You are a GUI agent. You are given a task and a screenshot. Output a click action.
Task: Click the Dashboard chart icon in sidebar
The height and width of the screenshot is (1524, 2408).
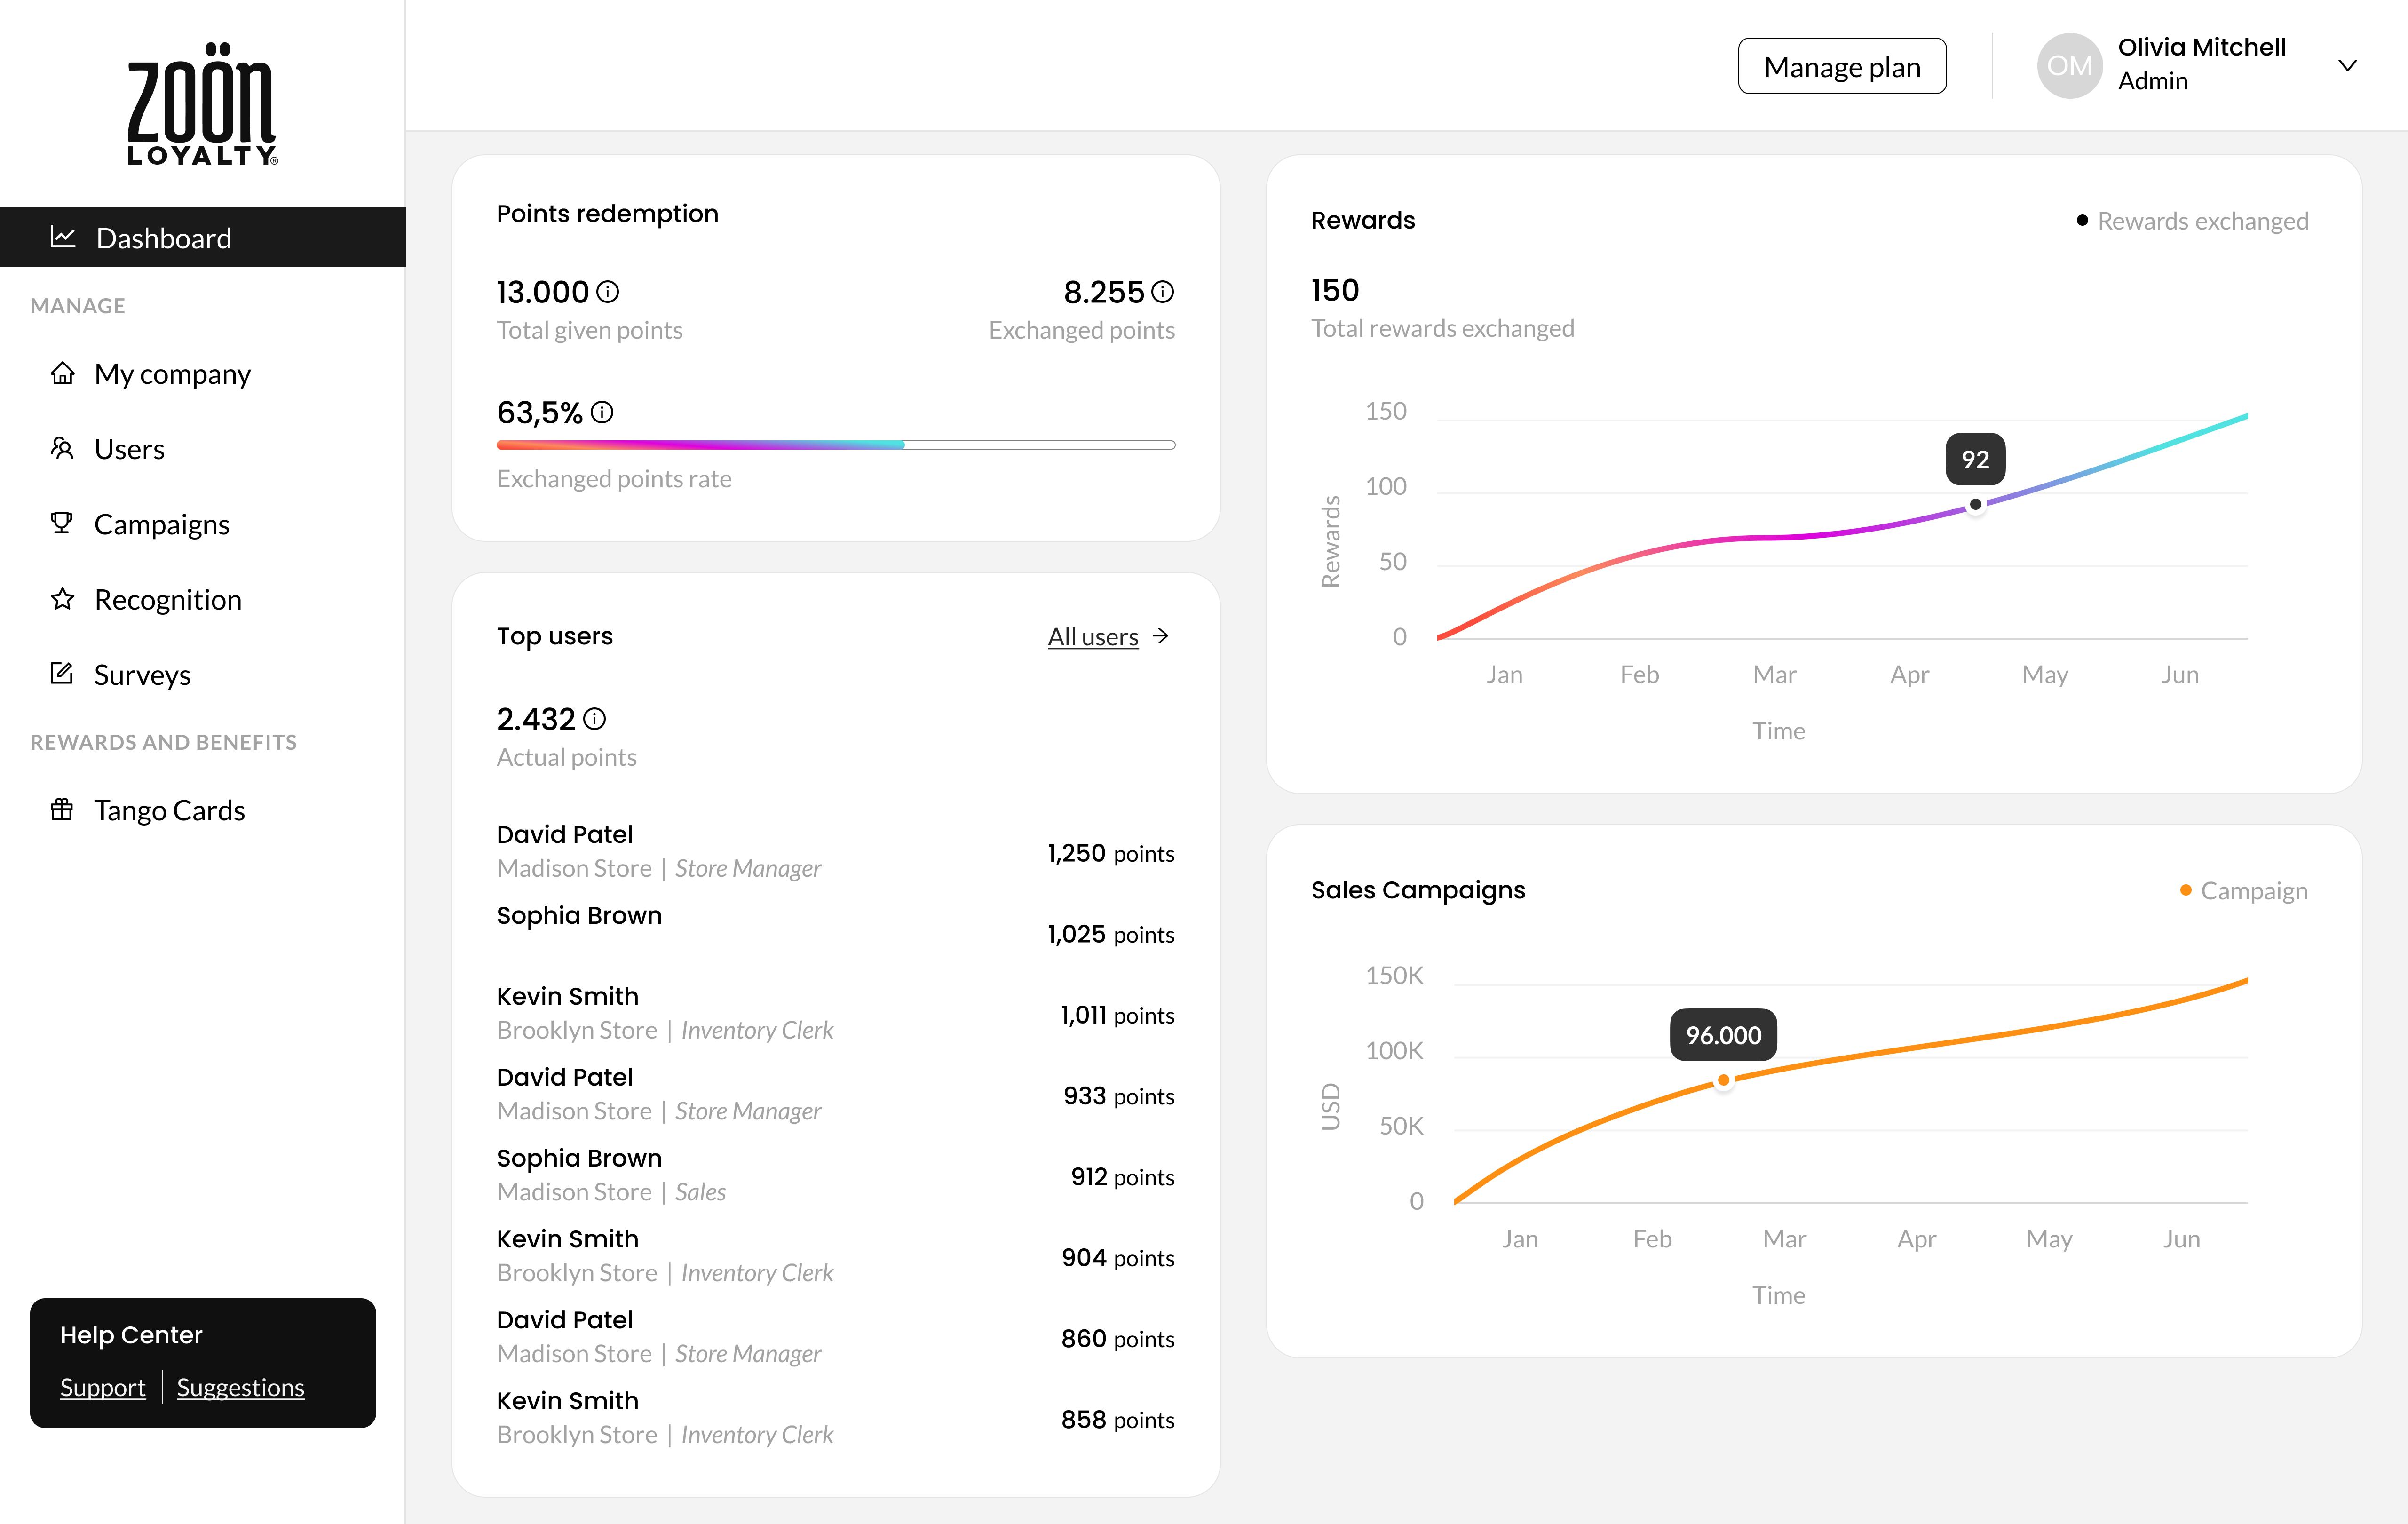tap(63, 237)
